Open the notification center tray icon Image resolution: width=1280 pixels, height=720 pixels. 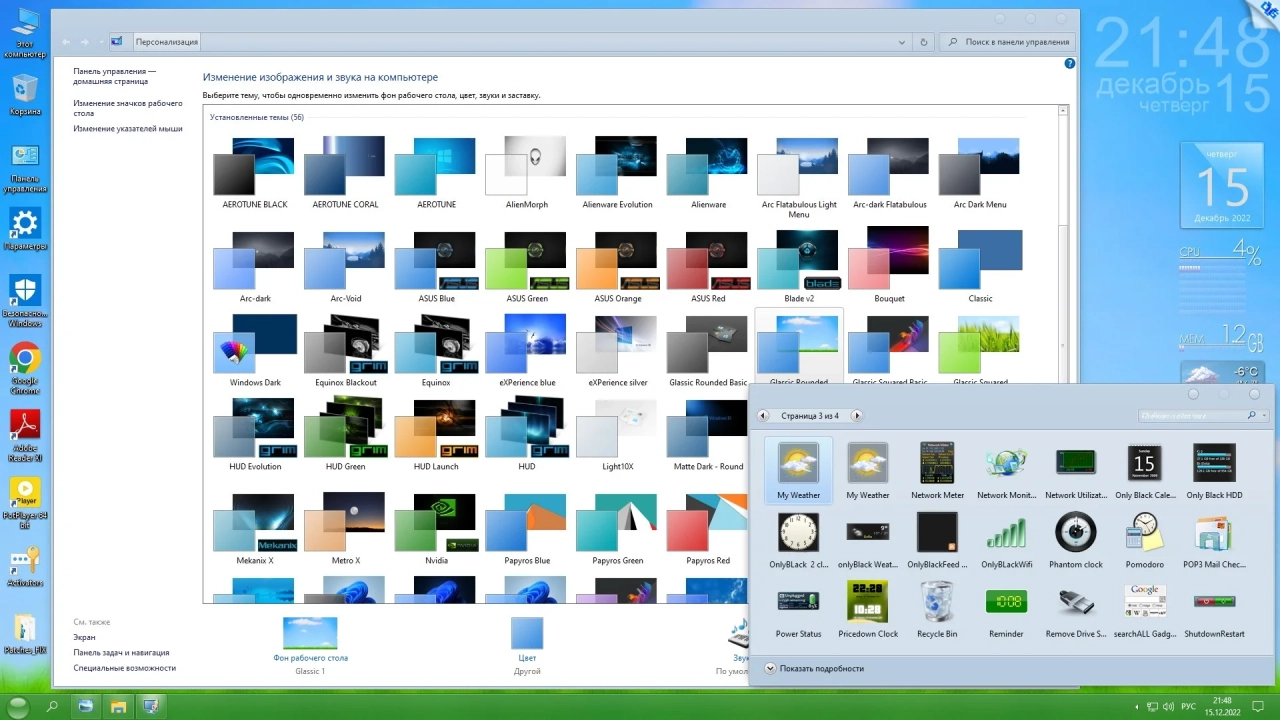[1258, 706]
